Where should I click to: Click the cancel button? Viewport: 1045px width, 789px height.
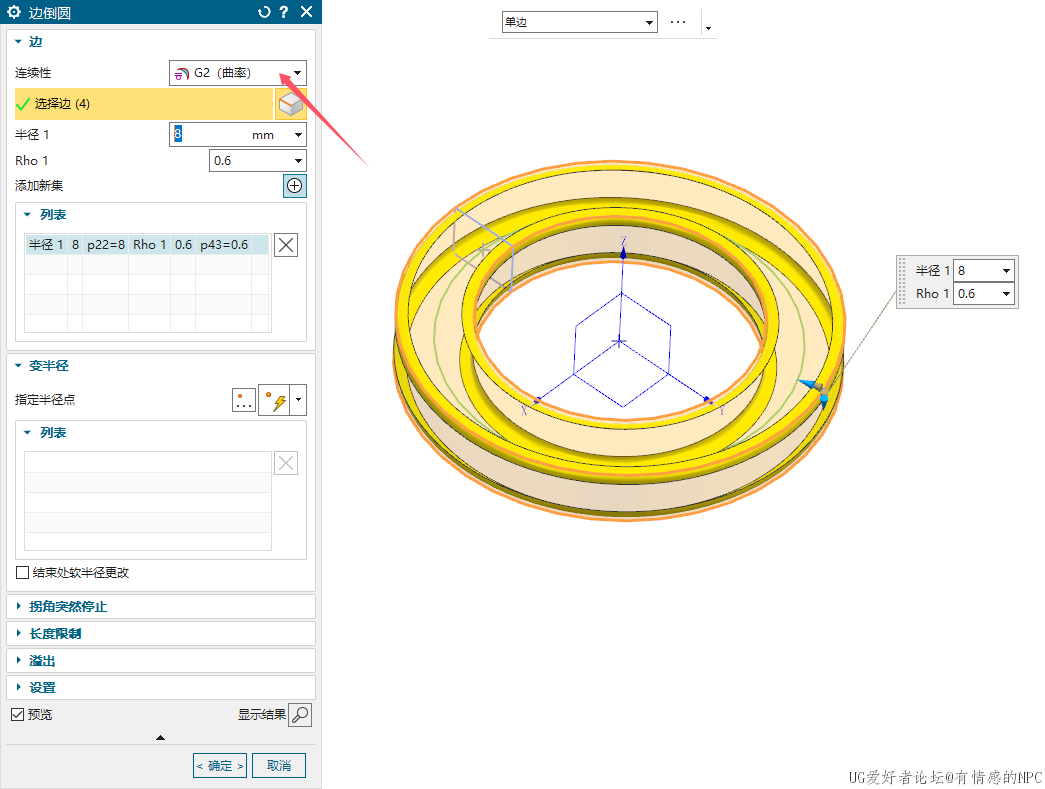pyautogui.click(x=279, y=766)
